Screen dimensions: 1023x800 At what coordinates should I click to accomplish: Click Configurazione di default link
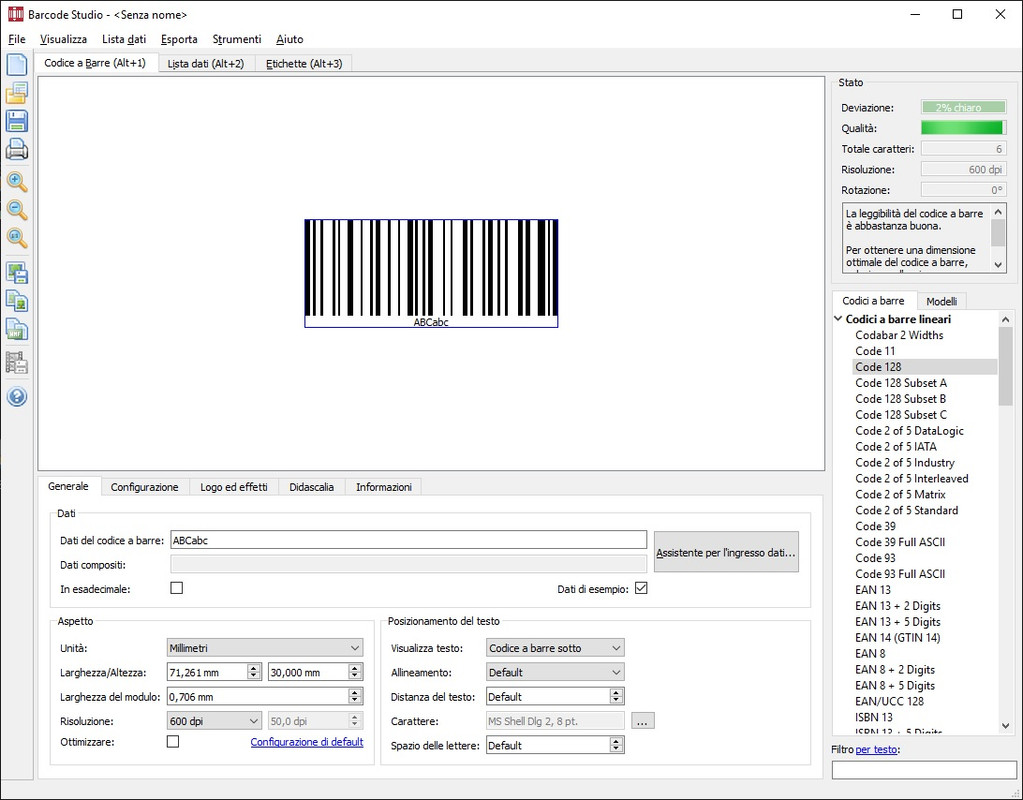[307, 742]
